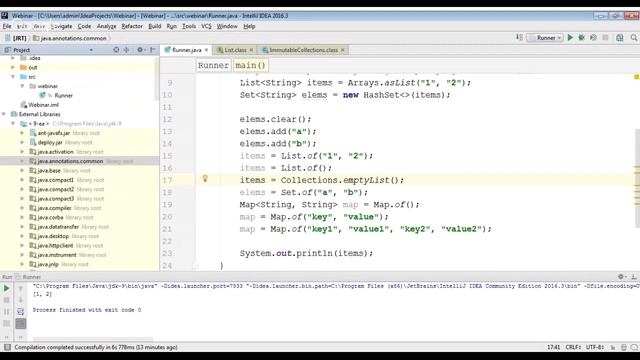Toggle soft-wrap in the Run console
The image size is (640, 360).
(20, 311)
